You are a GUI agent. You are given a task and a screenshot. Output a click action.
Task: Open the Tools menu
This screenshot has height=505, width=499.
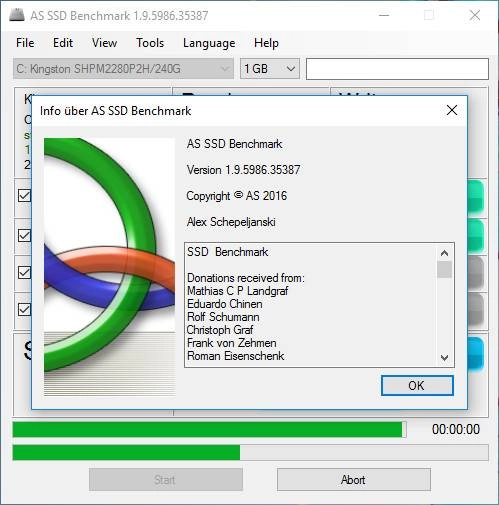[150, 43]
